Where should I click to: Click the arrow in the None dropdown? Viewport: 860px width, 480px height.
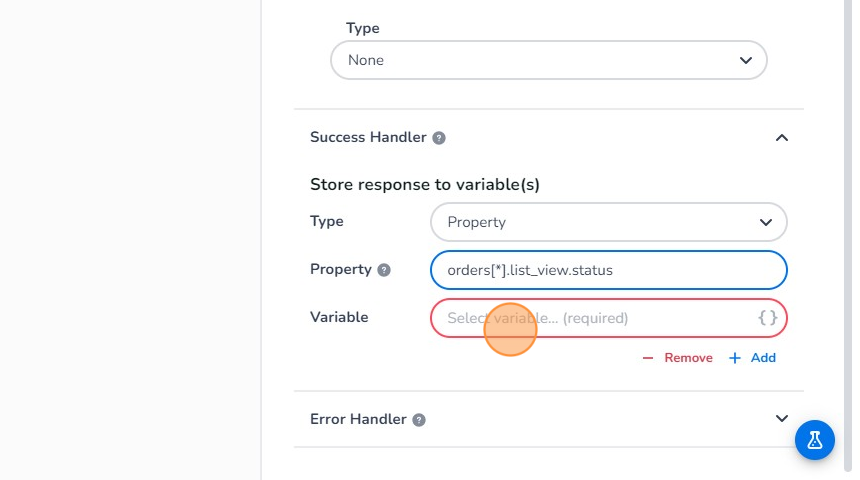745,60
